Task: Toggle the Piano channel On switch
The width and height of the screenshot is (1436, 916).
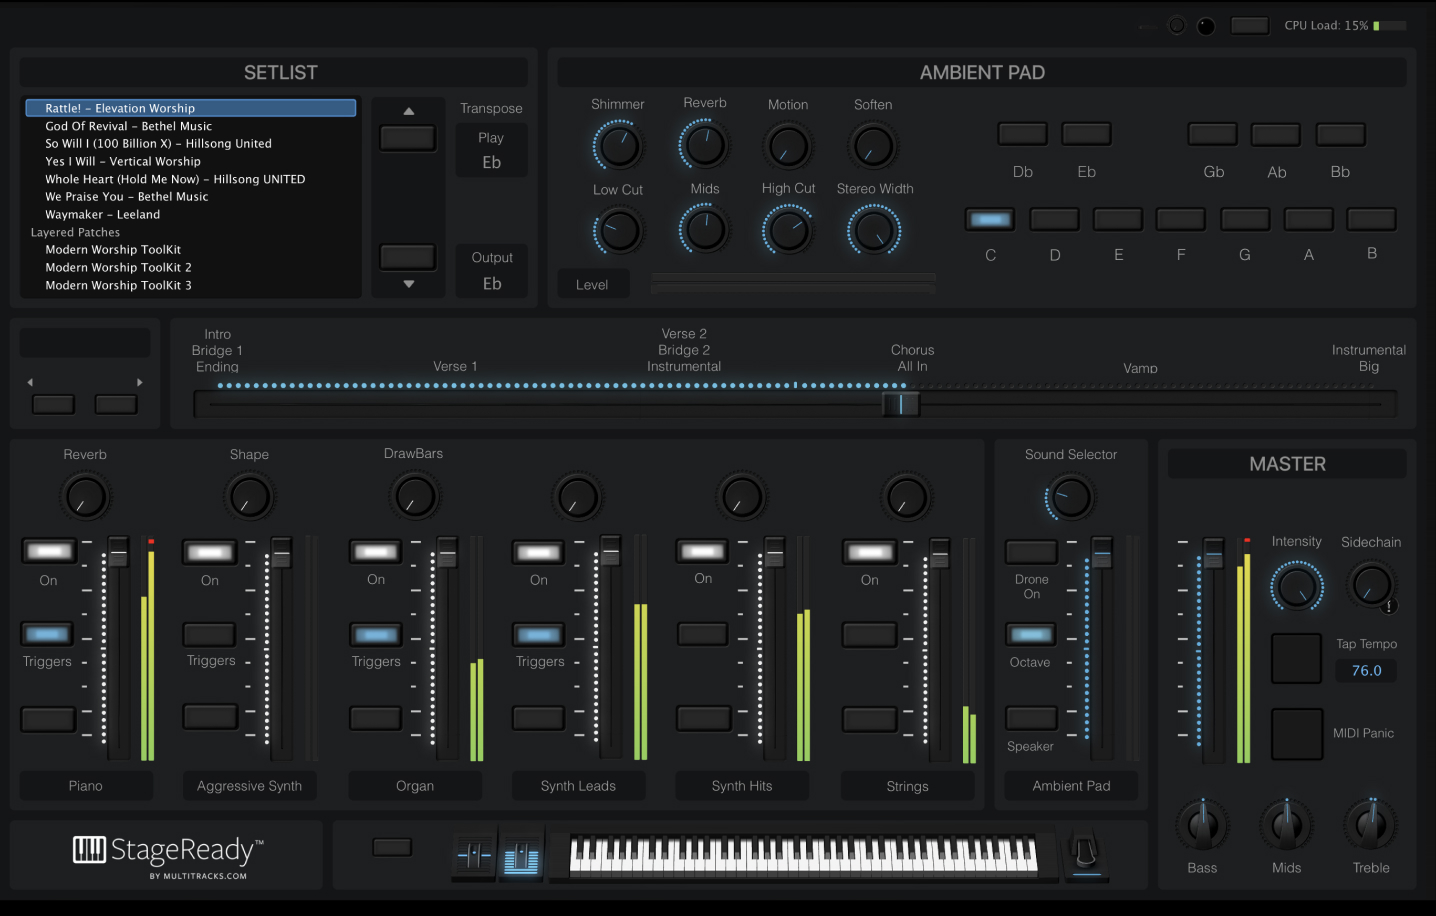Action: 47,550
